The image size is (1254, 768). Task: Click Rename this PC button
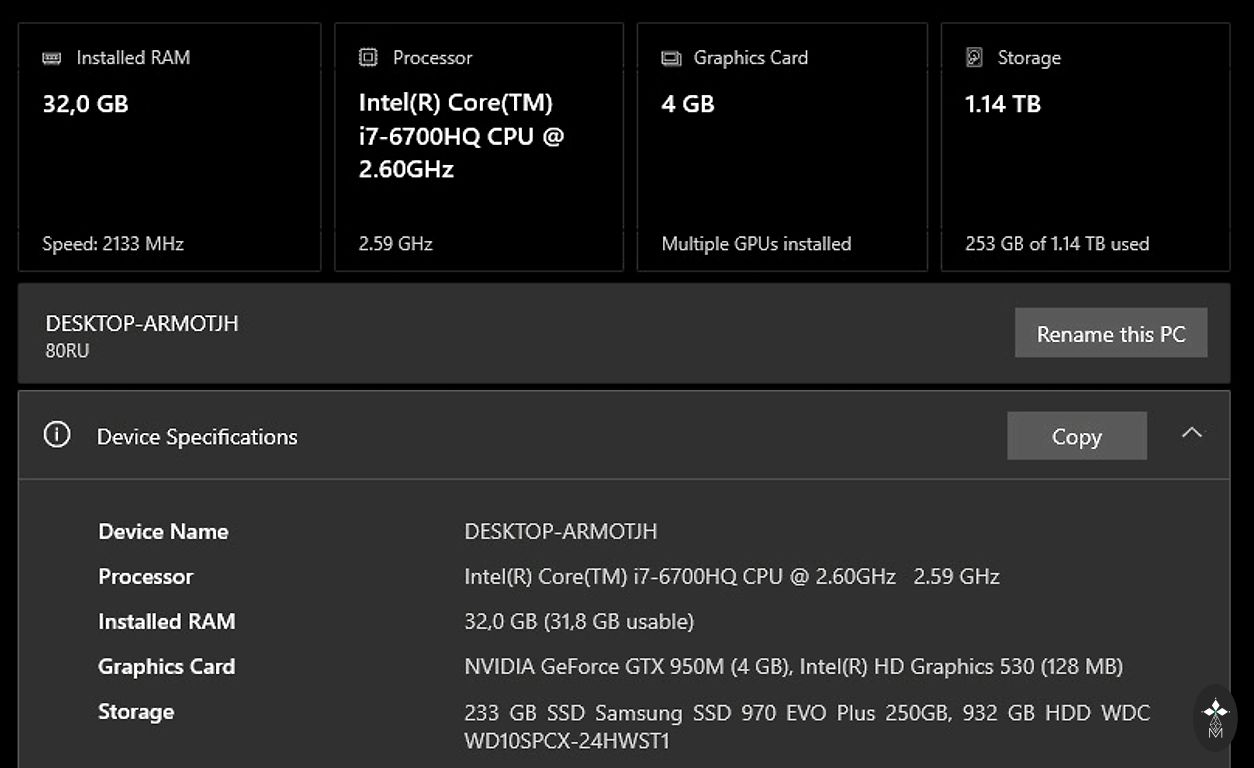[x=1110, y=334]
